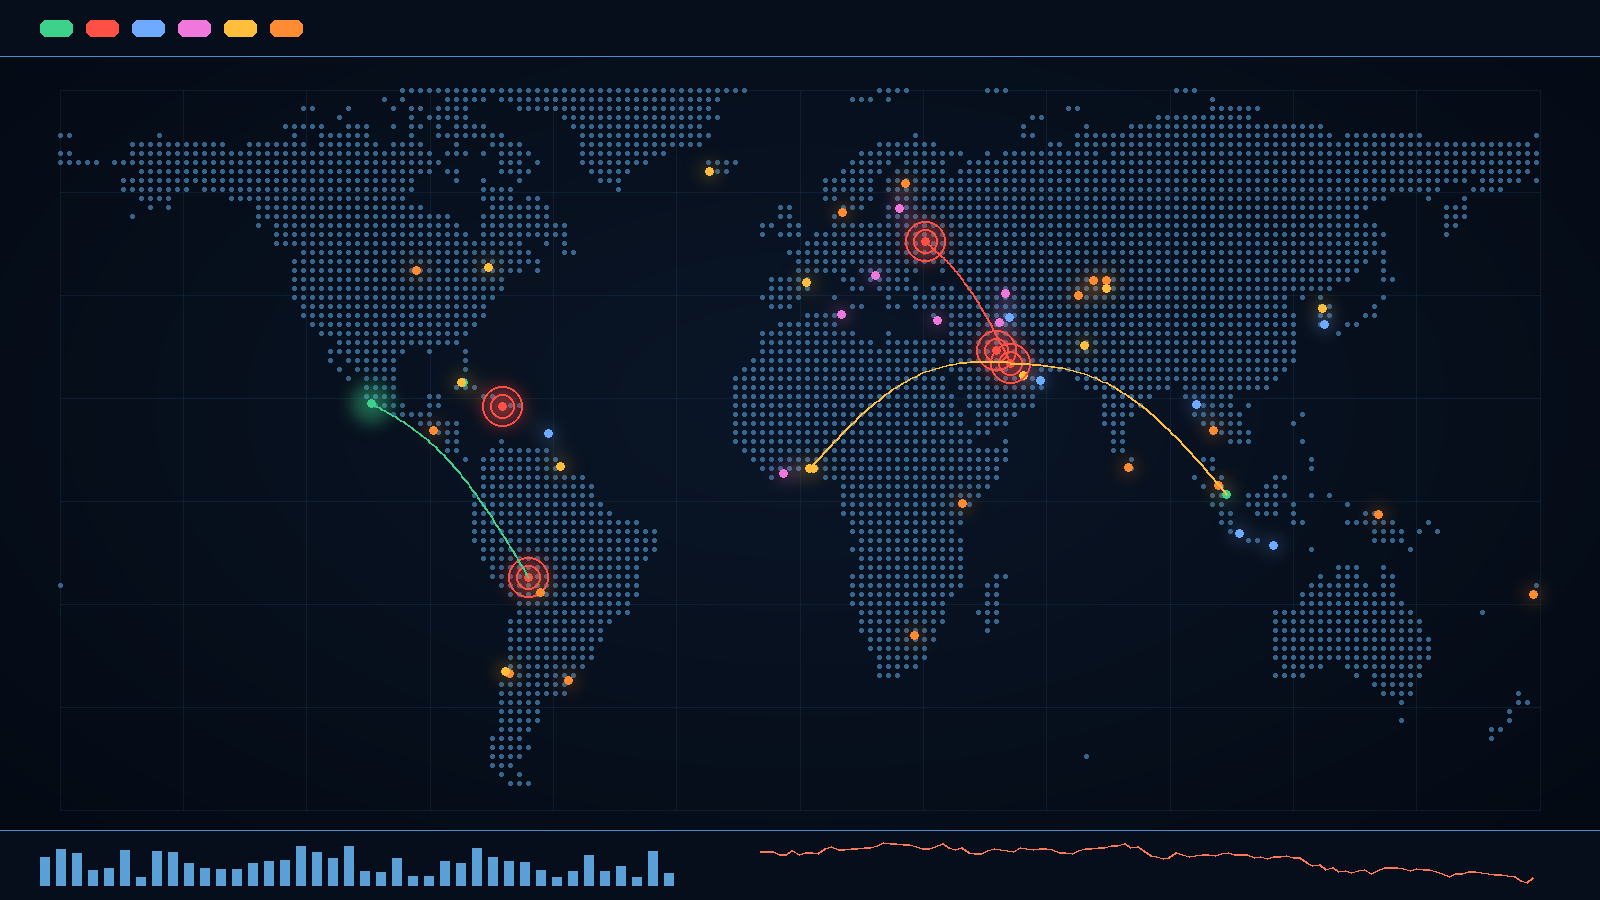
Task: Click the red target marker over the Caribbean
Action: point(502,406)
